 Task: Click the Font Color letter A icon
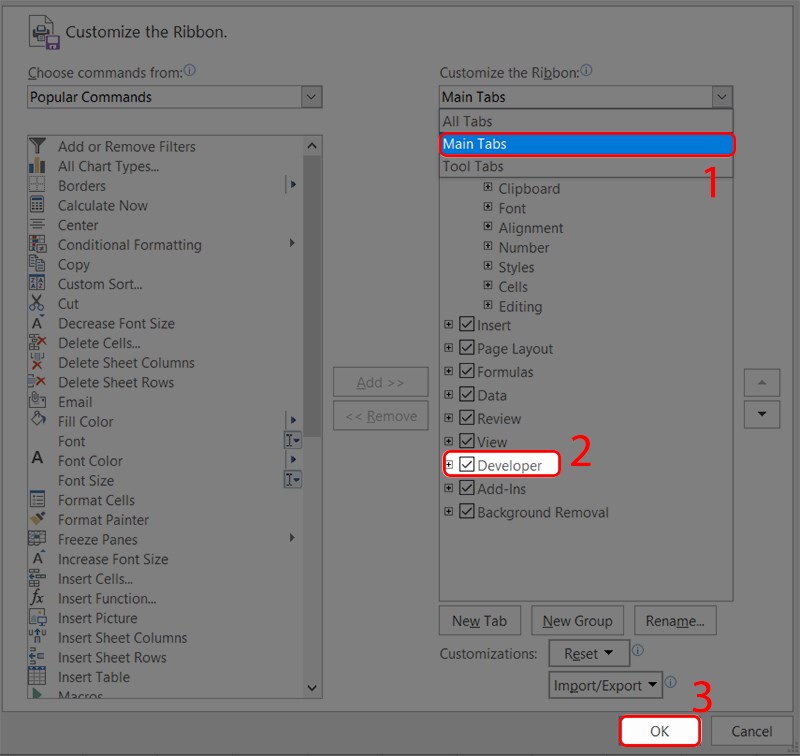[x=37, y=459]
